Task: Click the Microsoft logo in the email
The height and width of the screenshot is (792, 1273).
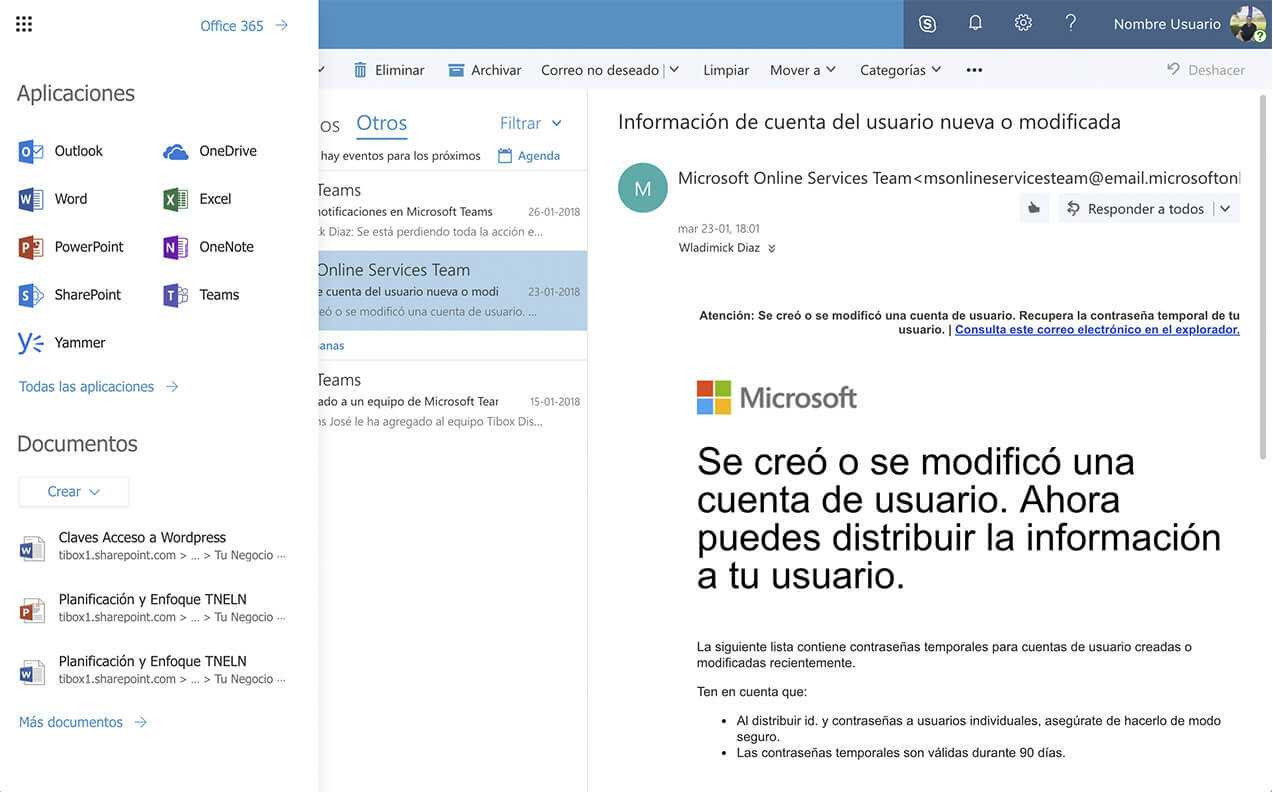Action: (x=777, y=397)
